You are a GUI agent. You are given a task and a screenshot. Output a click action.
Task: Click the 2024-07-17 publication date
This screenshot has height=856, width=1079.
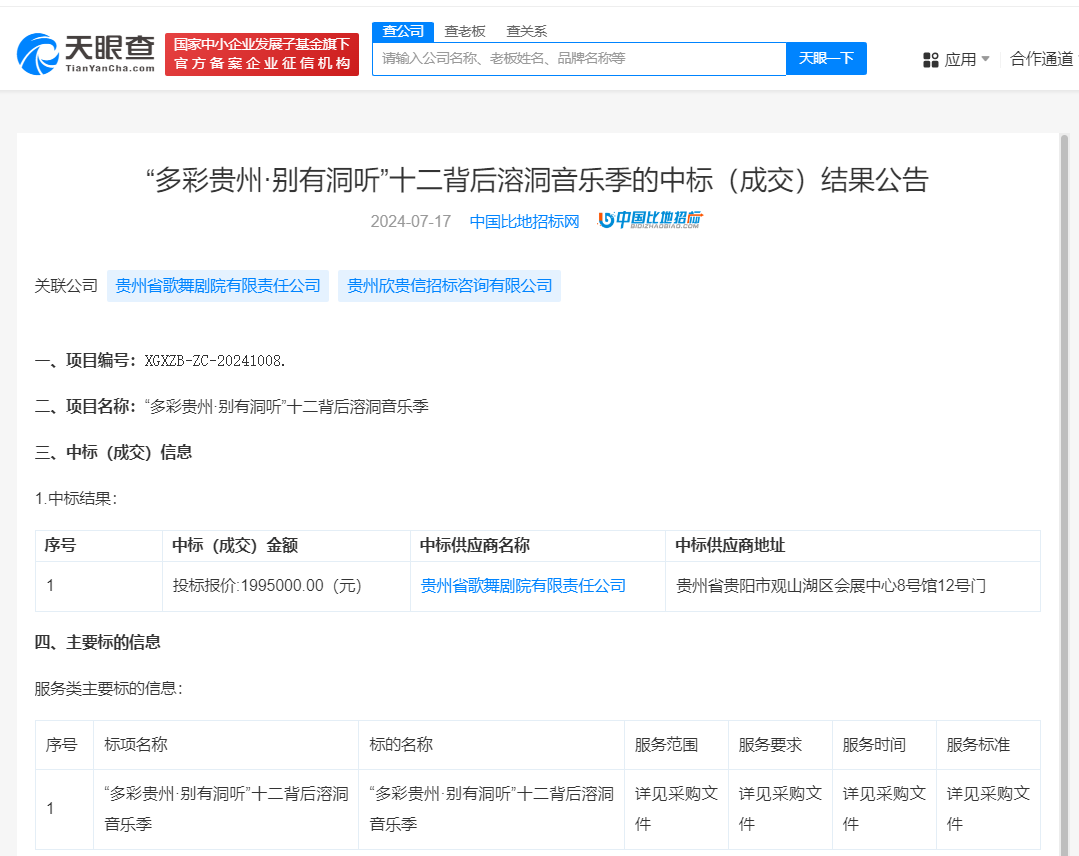(411, 221)
